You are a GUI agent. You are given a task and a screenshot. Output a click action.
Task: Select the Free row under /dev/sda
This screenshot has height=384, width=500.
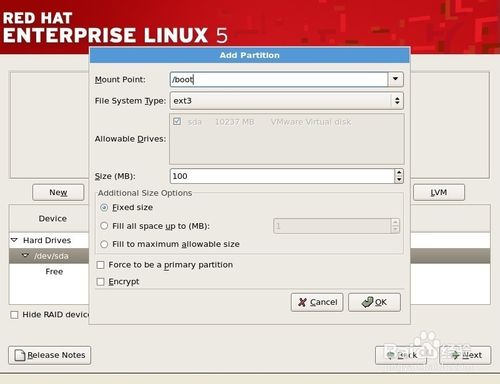tap(49, 271)
